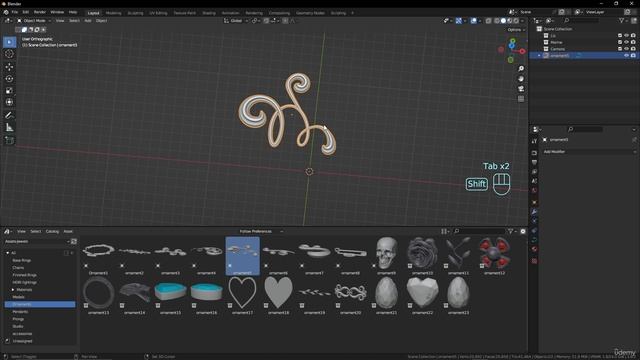Switch to the Shading workspace tab
640x360 pixels.
click(209, 13)
